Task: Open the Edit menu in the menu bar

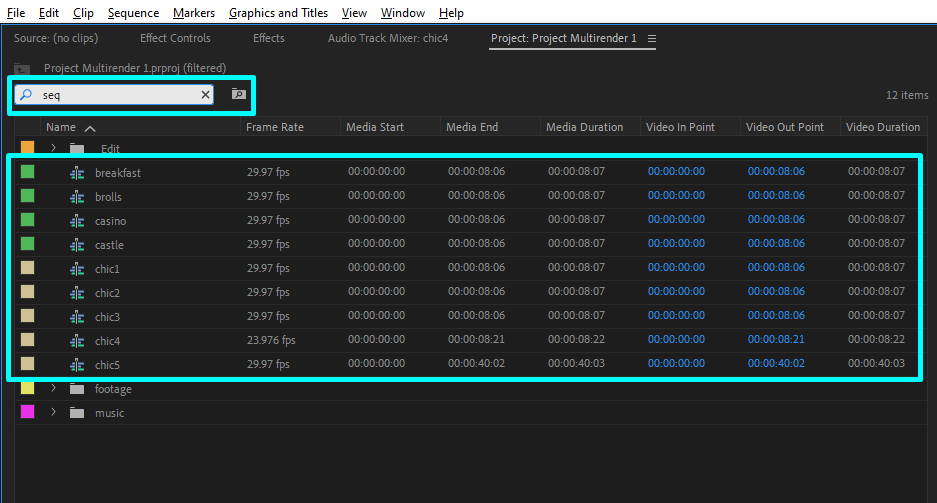Action: [48, 13]
